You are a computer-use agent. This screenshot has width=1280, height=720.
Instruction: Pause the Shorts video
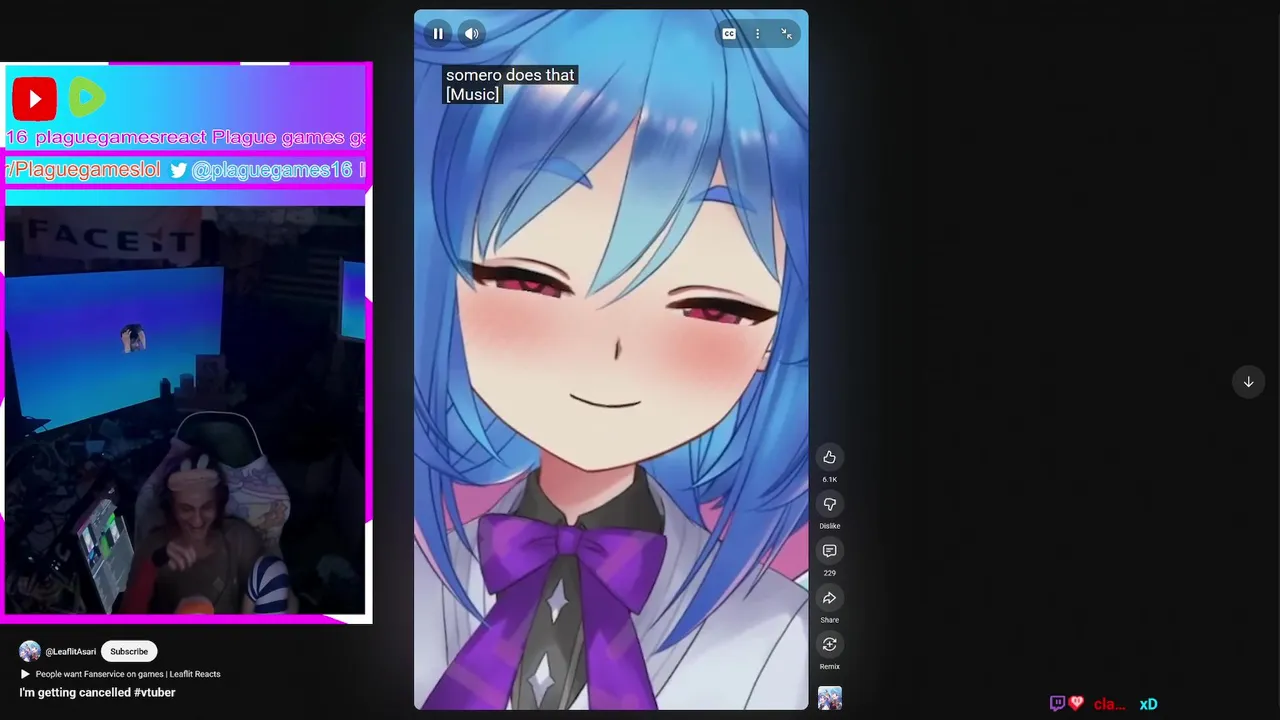click(x=438, y=34)
